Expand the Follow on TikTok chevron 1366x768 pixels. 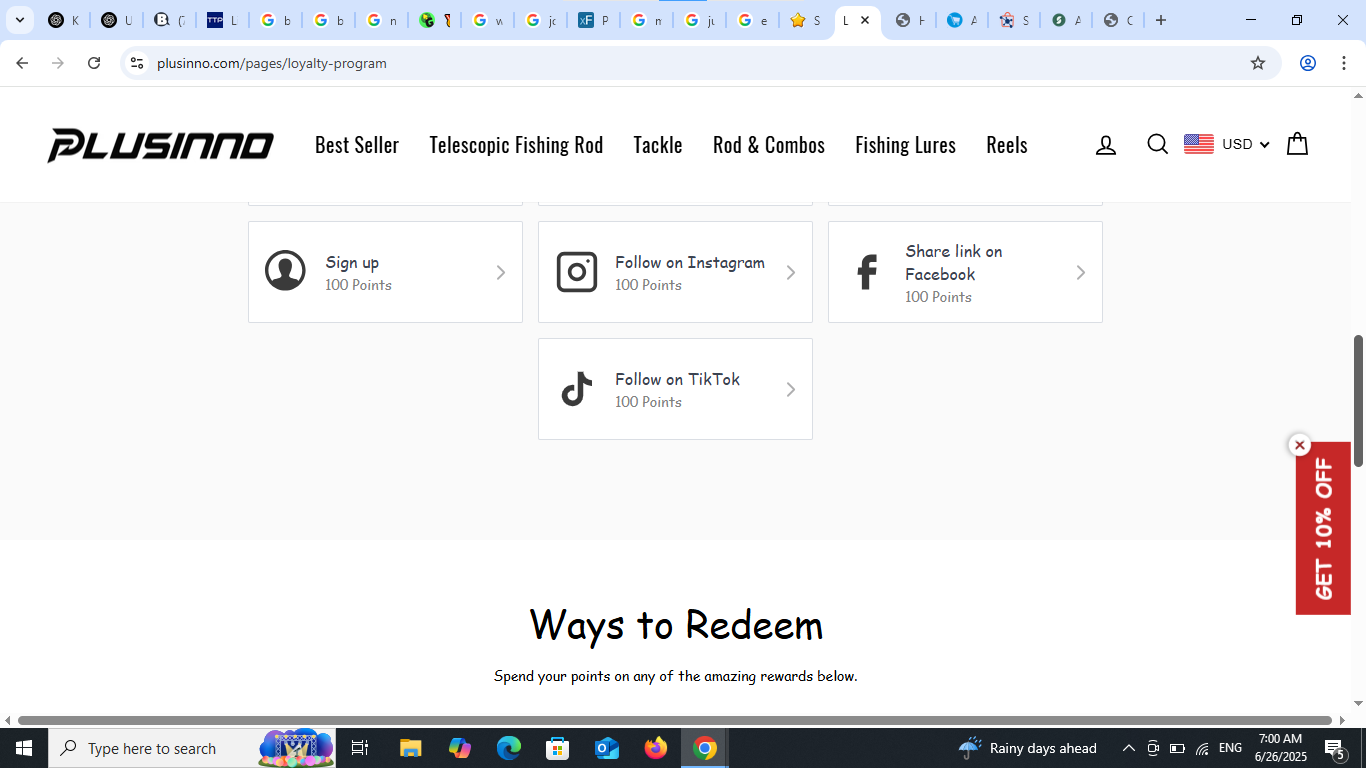click(791, 389)
